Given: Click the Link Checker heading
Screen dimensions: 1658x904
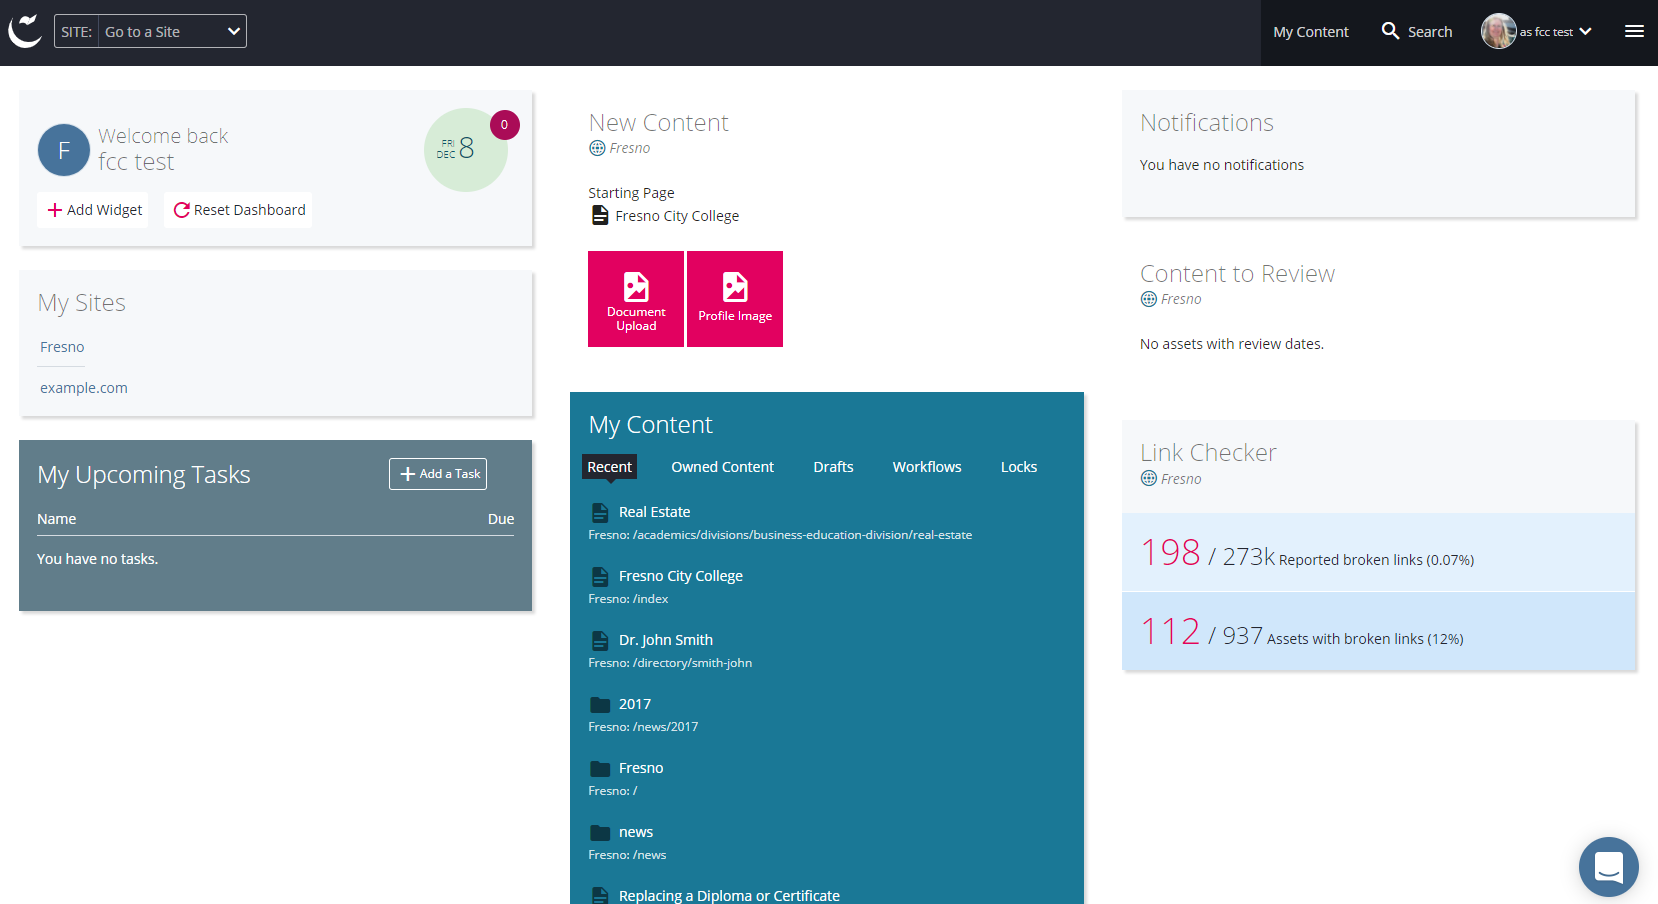Looking at the screenshot, I should tap(1208, 453).
